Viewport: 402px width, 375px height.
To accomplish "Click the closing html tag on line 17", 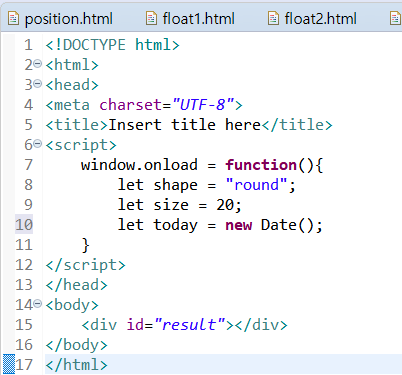I will 76,365.
